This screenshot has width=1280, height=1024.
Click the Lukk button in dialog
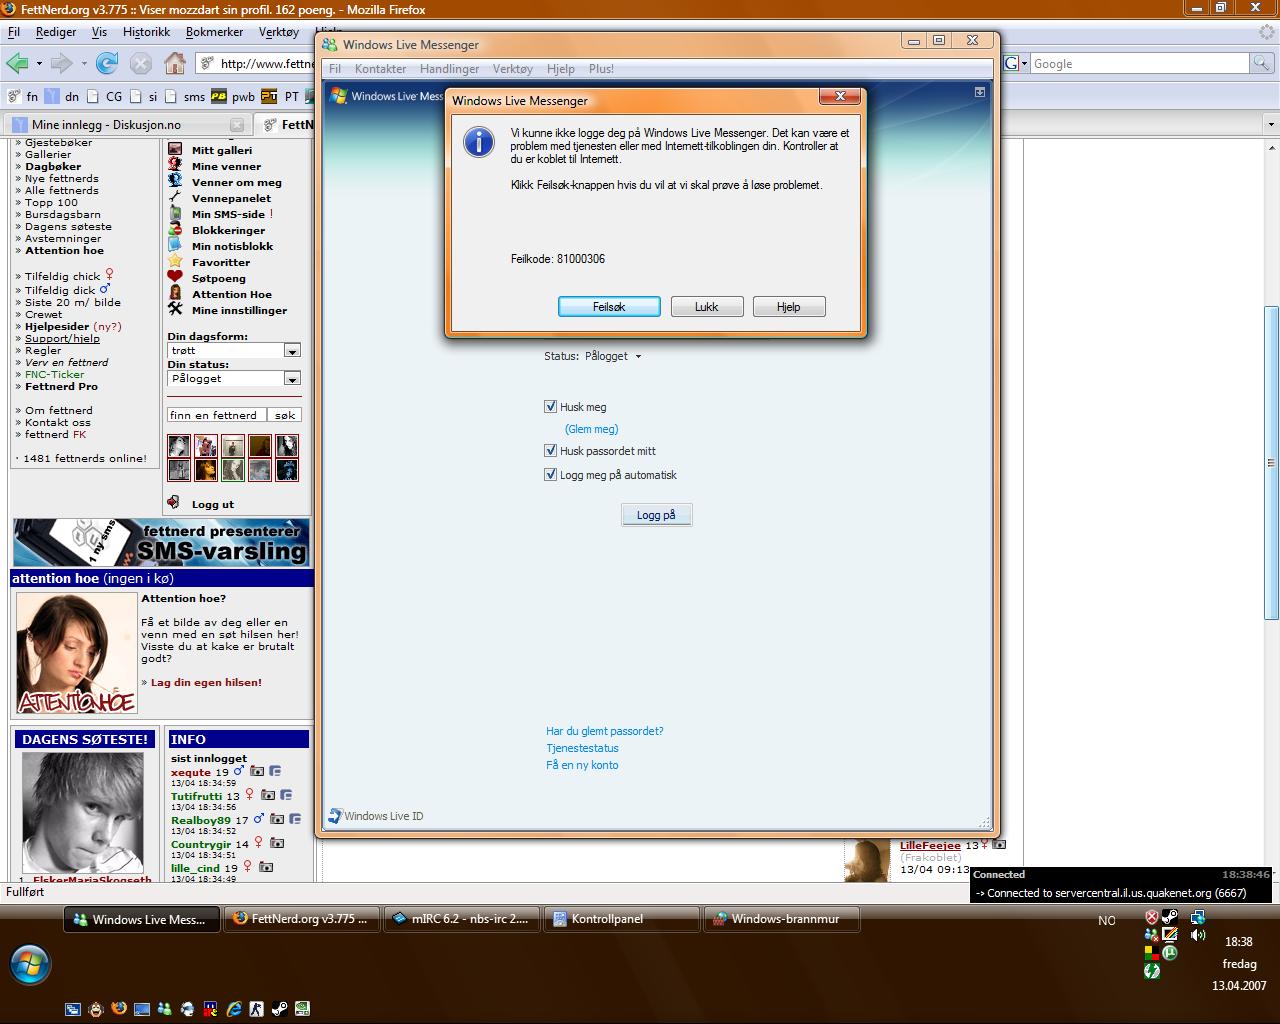pos(707,307)
